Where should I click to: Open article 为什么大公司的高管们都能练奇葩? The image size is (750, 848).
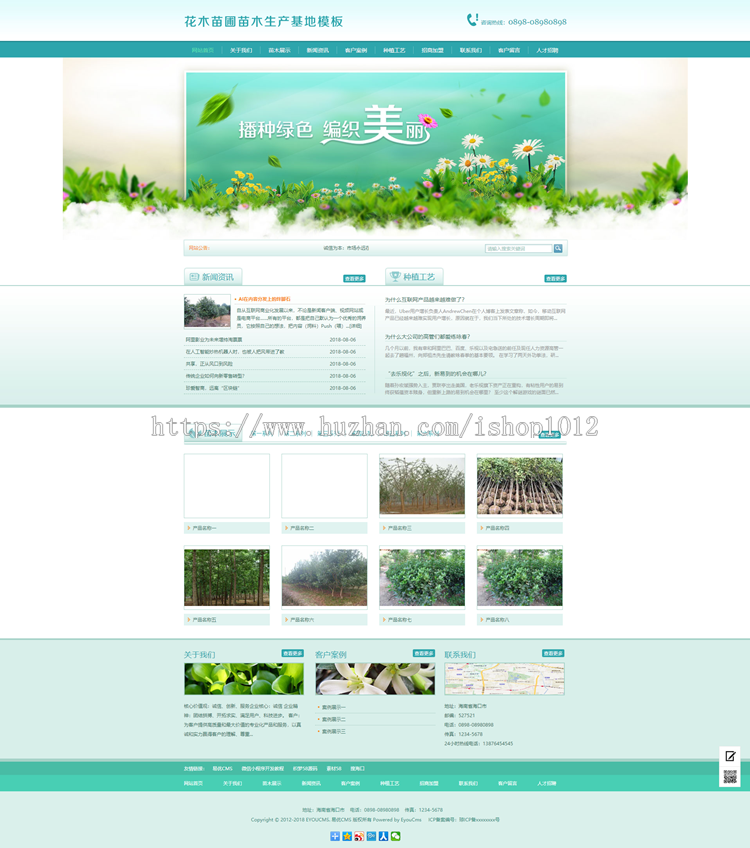point(428,336)
